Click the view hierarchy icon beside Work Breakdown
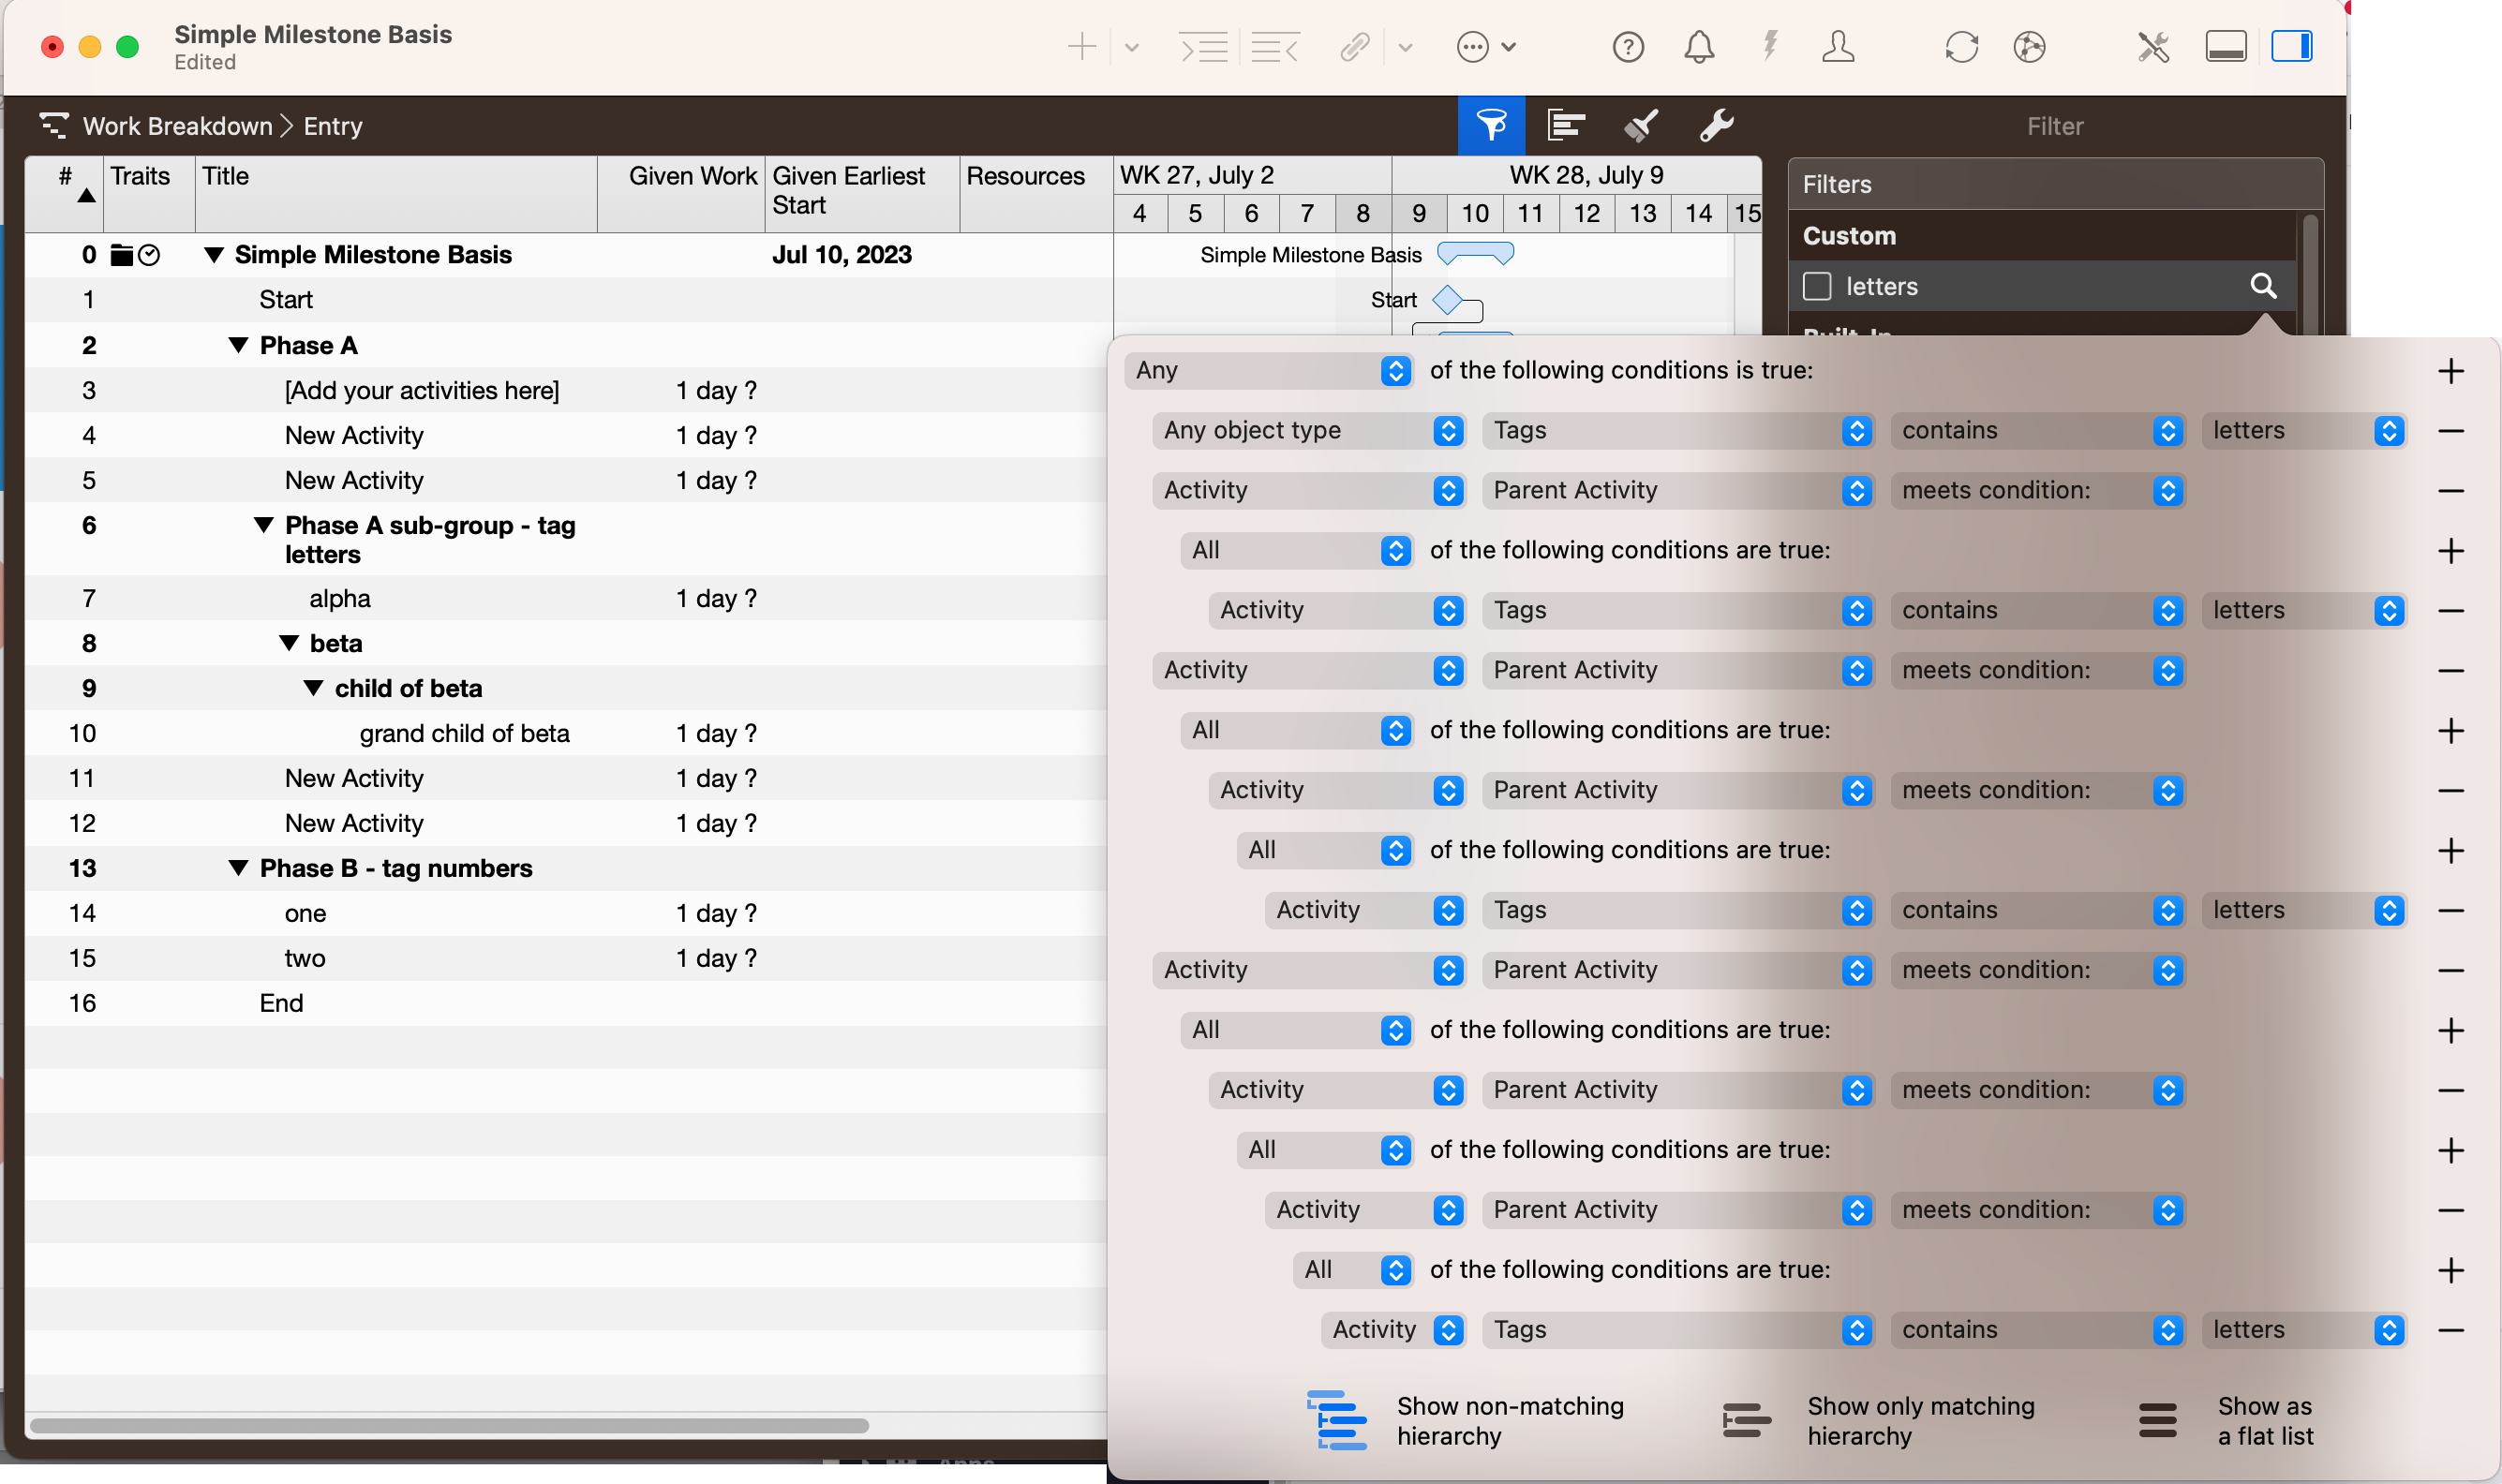Viewport: 2502px width, 1484px height. [x=54, y=126]
